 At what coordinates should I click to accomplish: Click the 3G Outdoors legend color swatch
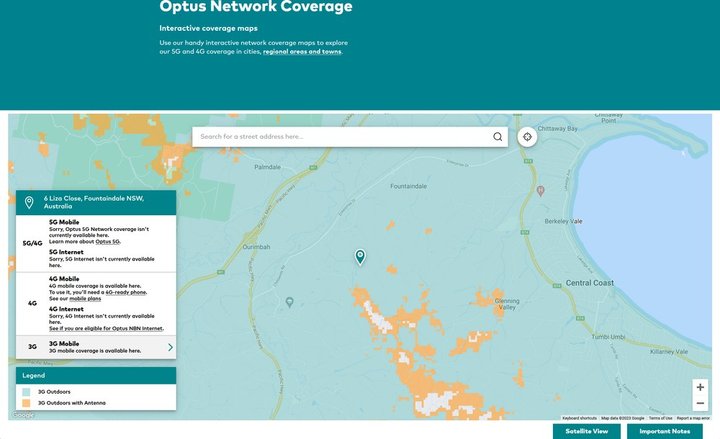click(27, 392)
